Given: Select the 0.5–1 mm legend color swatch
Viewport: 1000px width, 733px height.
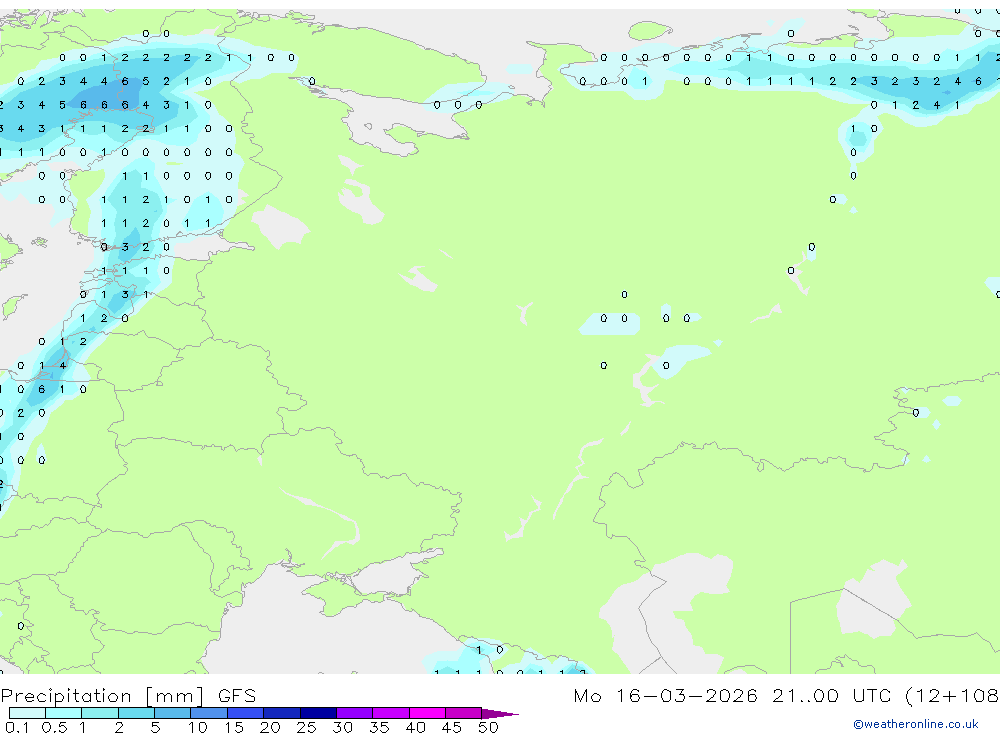Looking at the screenshot, I should 63,713.
